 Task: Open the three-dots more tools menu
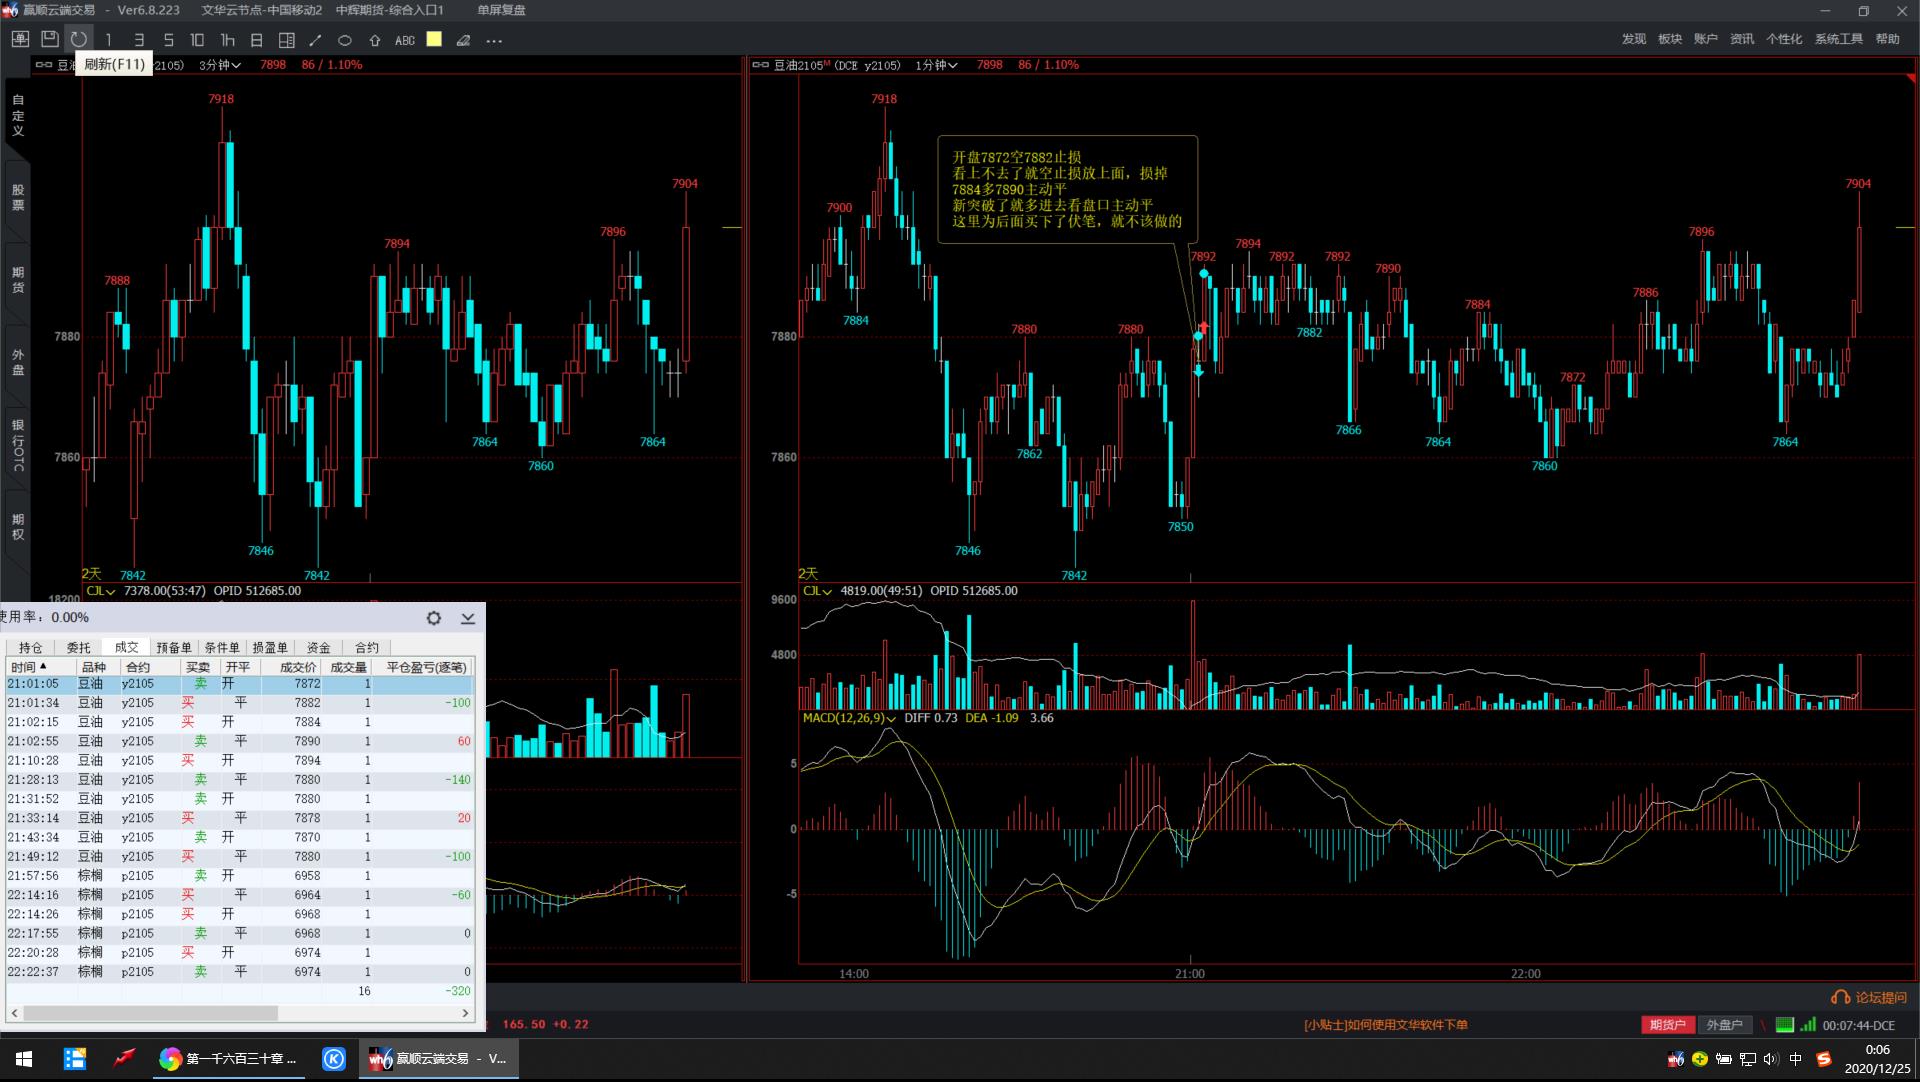point(494,41)
